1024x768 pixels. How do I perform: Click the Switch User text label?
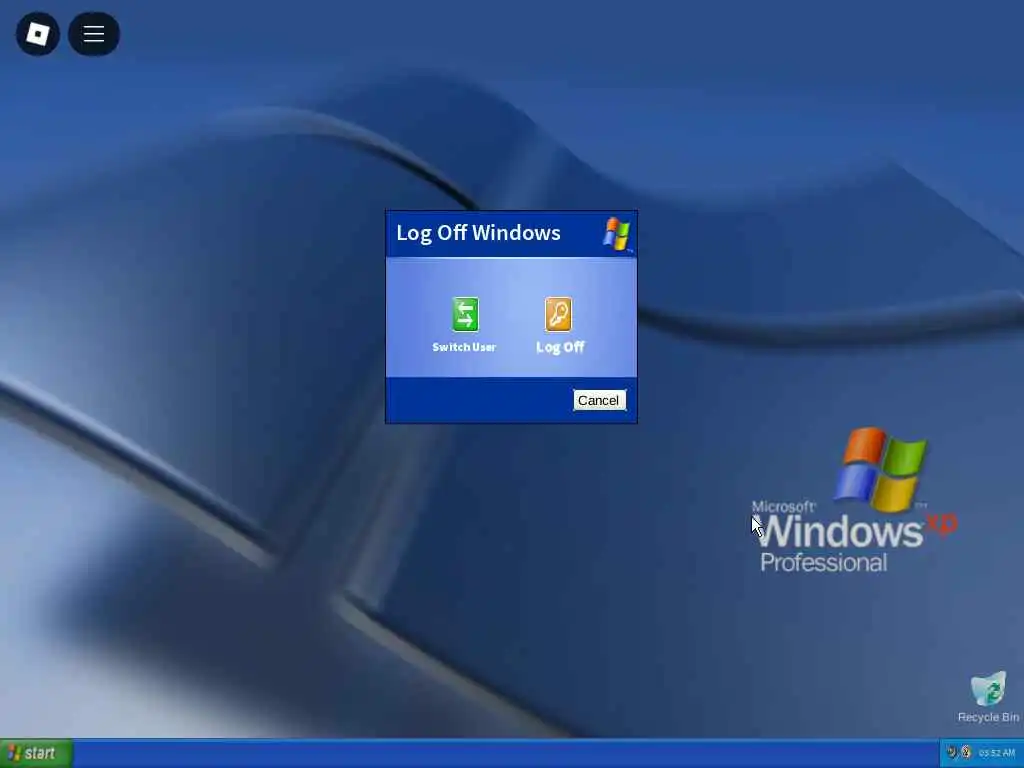click(464, 347)
